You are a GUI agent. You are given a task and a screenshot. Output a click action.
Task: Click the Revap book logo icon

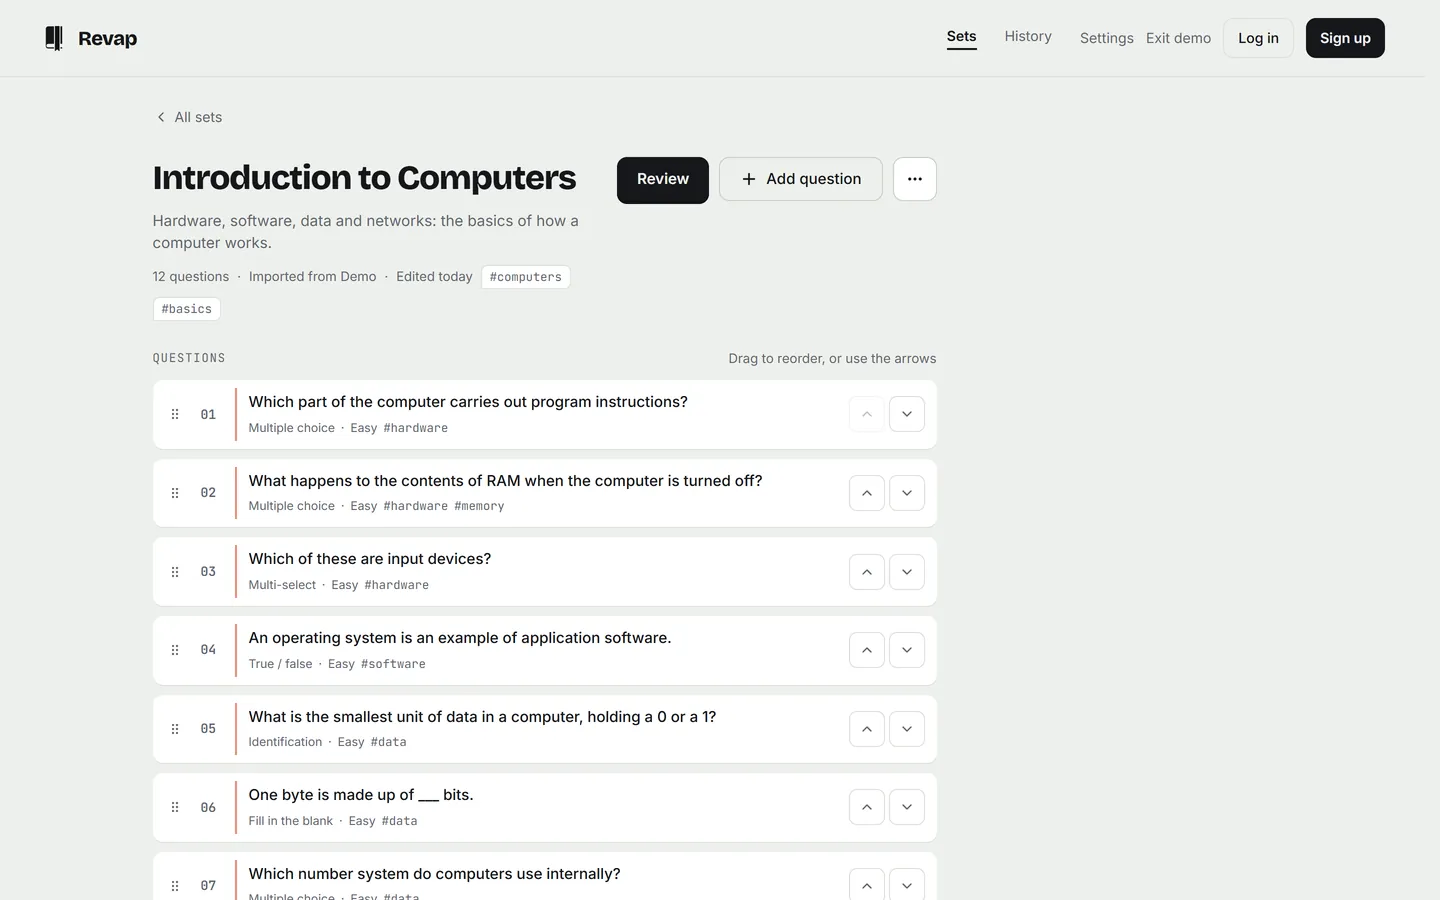pos(54,38)
